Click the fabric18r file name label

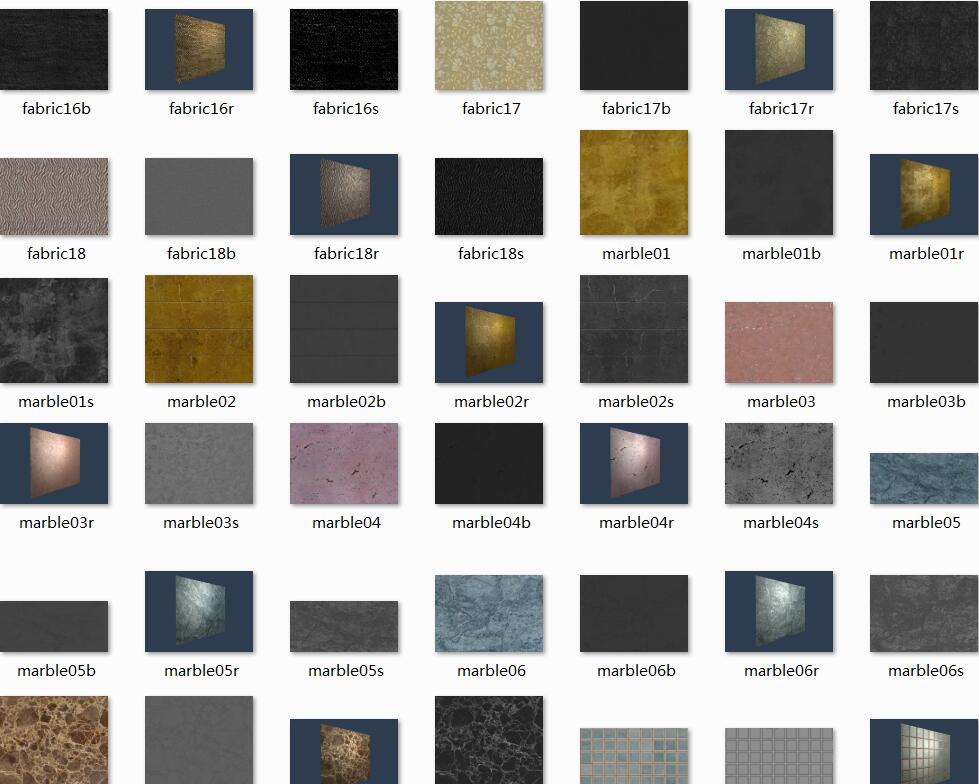pos(346,253)
